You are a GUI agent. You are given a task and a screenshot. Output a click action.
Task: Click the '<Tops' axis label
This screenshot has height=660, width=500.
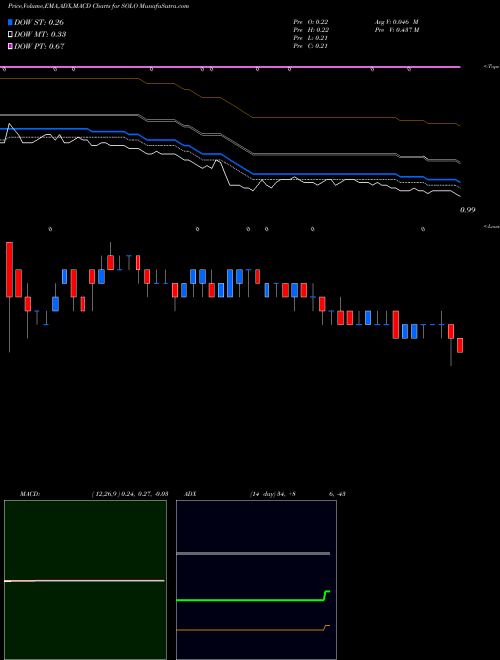coord(491,67)
